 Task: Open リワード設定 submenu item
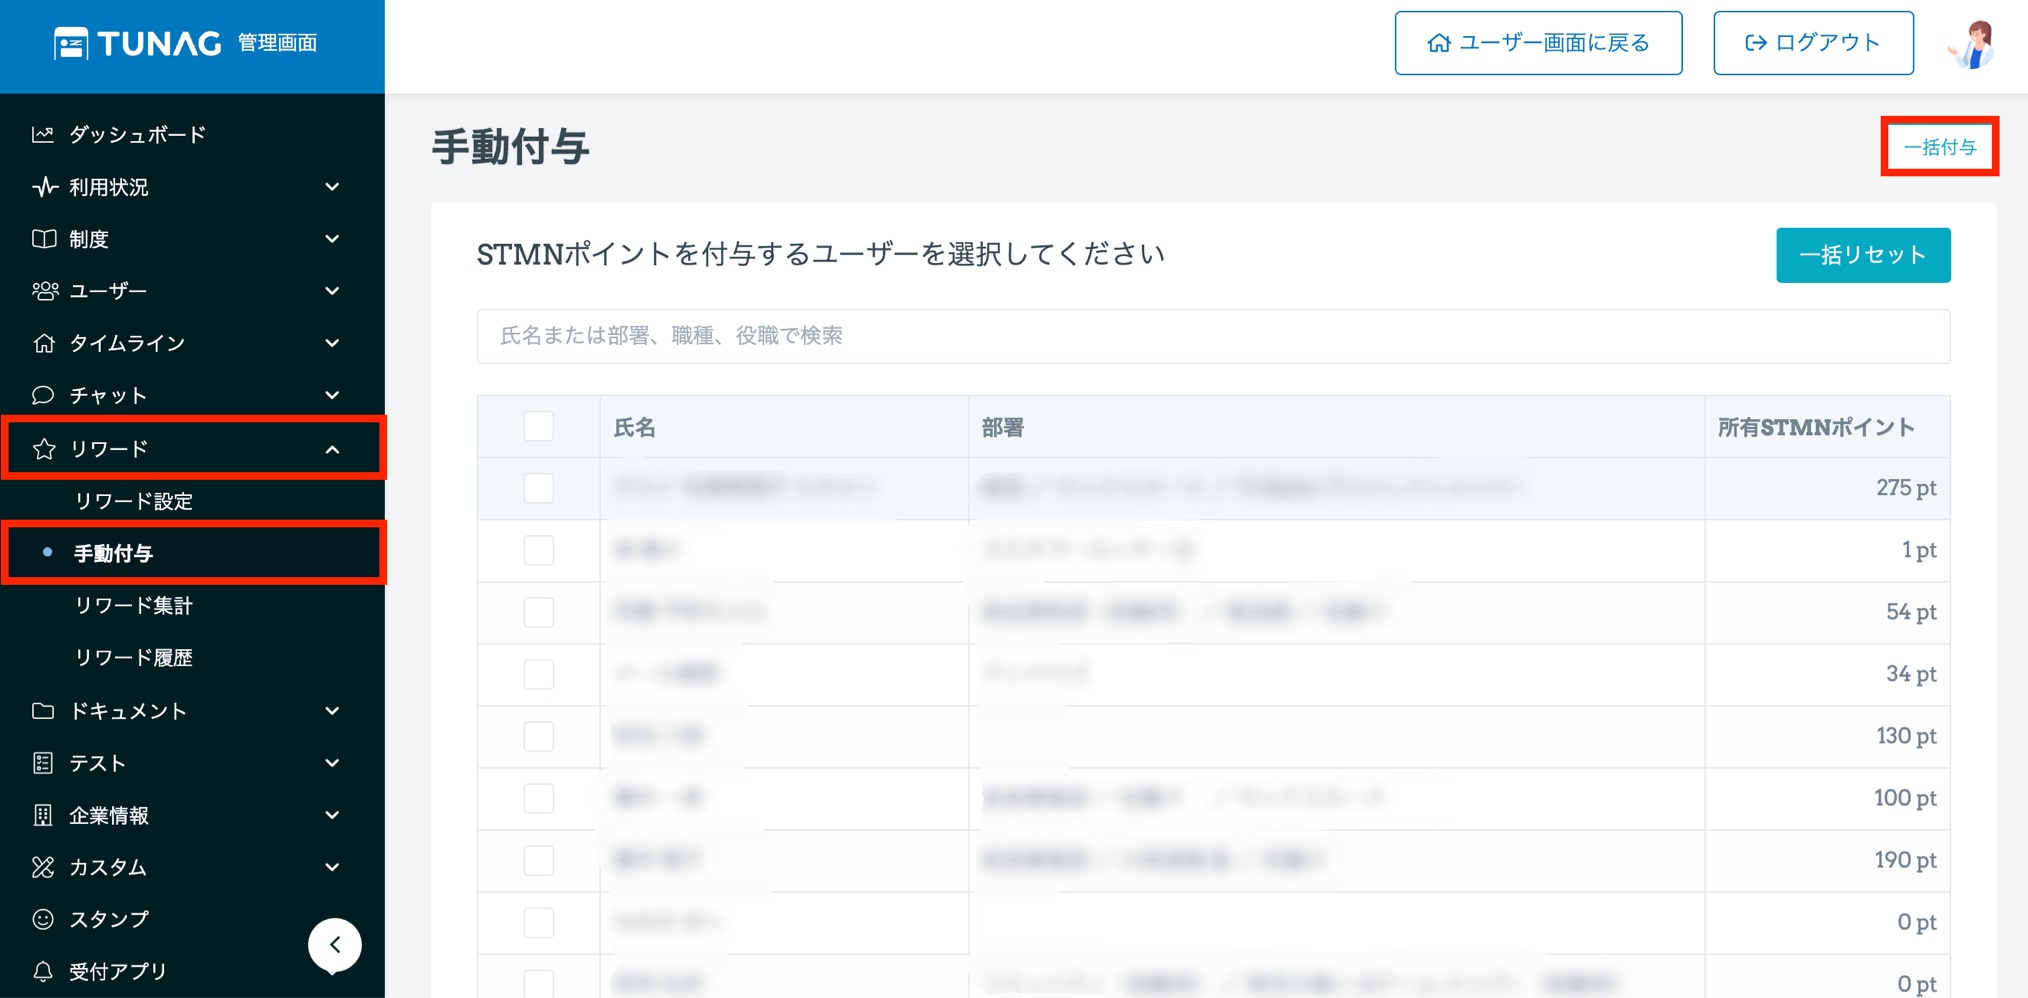pyautogui.click(x=134, y=501)
